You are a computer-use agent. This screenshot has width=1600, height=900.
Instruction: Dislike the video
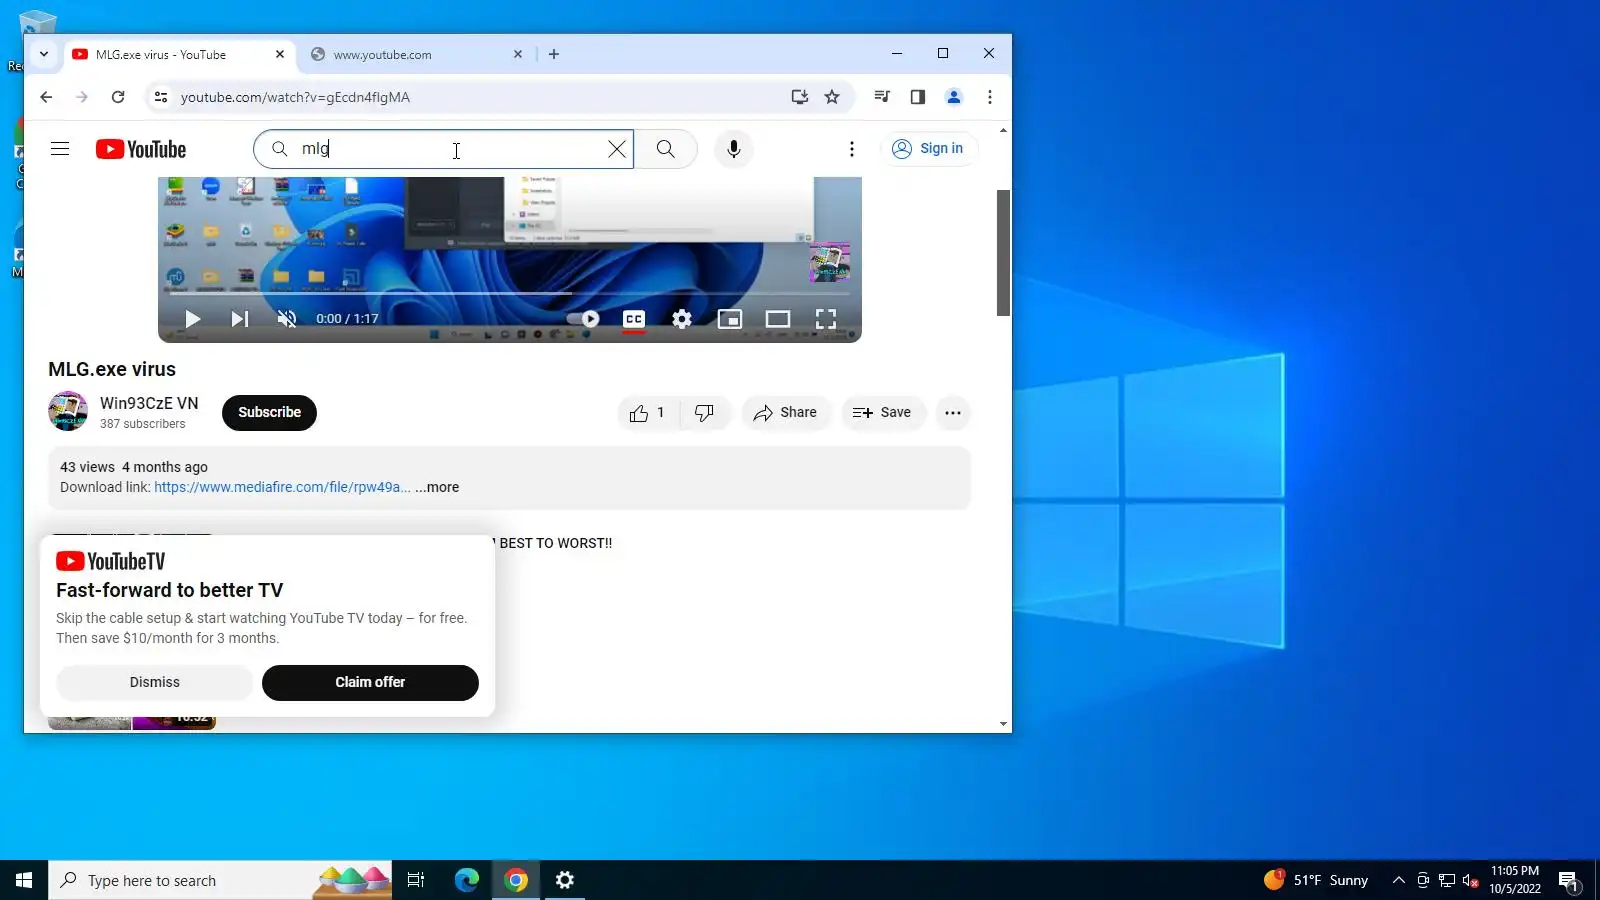coord(705,413)
